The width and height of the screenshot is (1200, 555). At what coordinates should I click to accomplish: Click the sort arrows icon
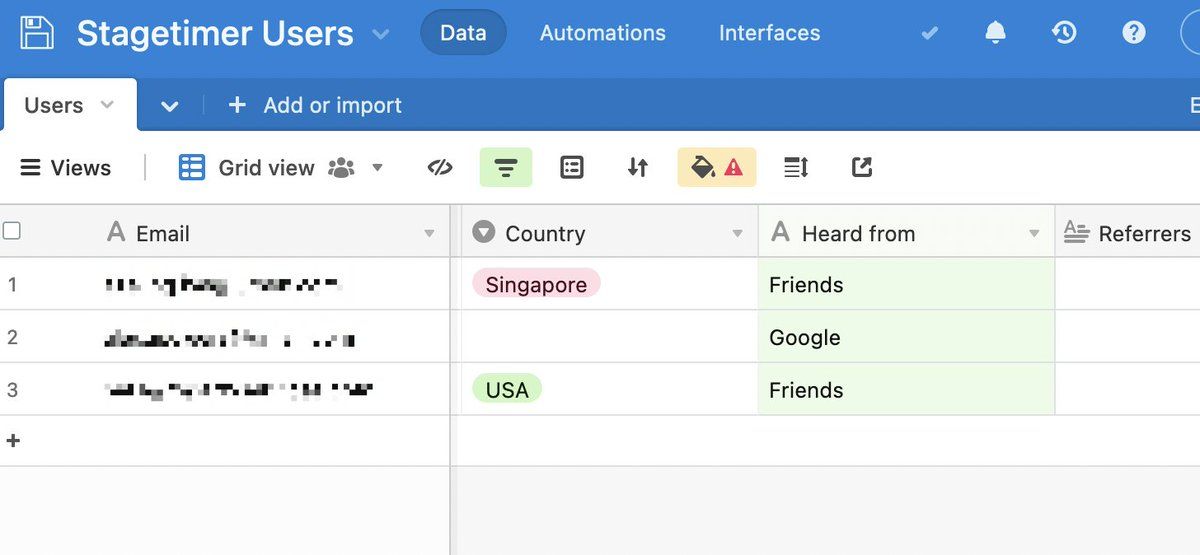(638, 168)
